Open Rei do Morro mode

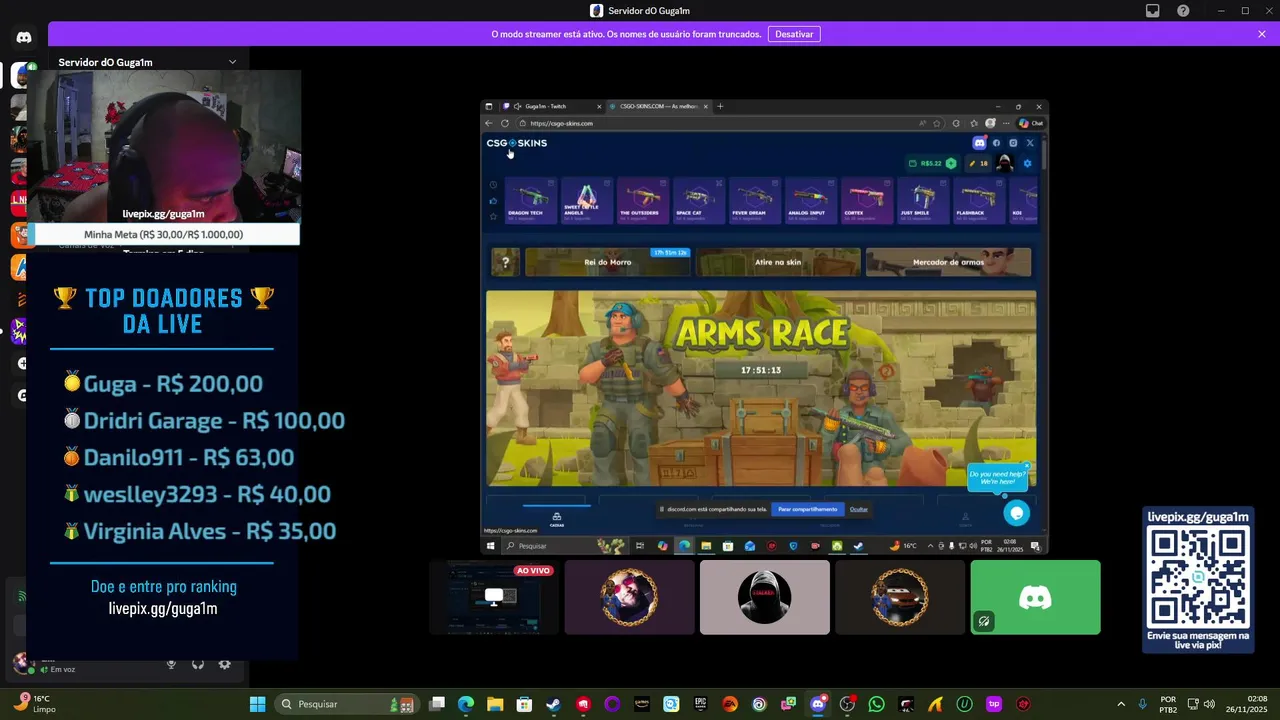(x=608, y=262)
